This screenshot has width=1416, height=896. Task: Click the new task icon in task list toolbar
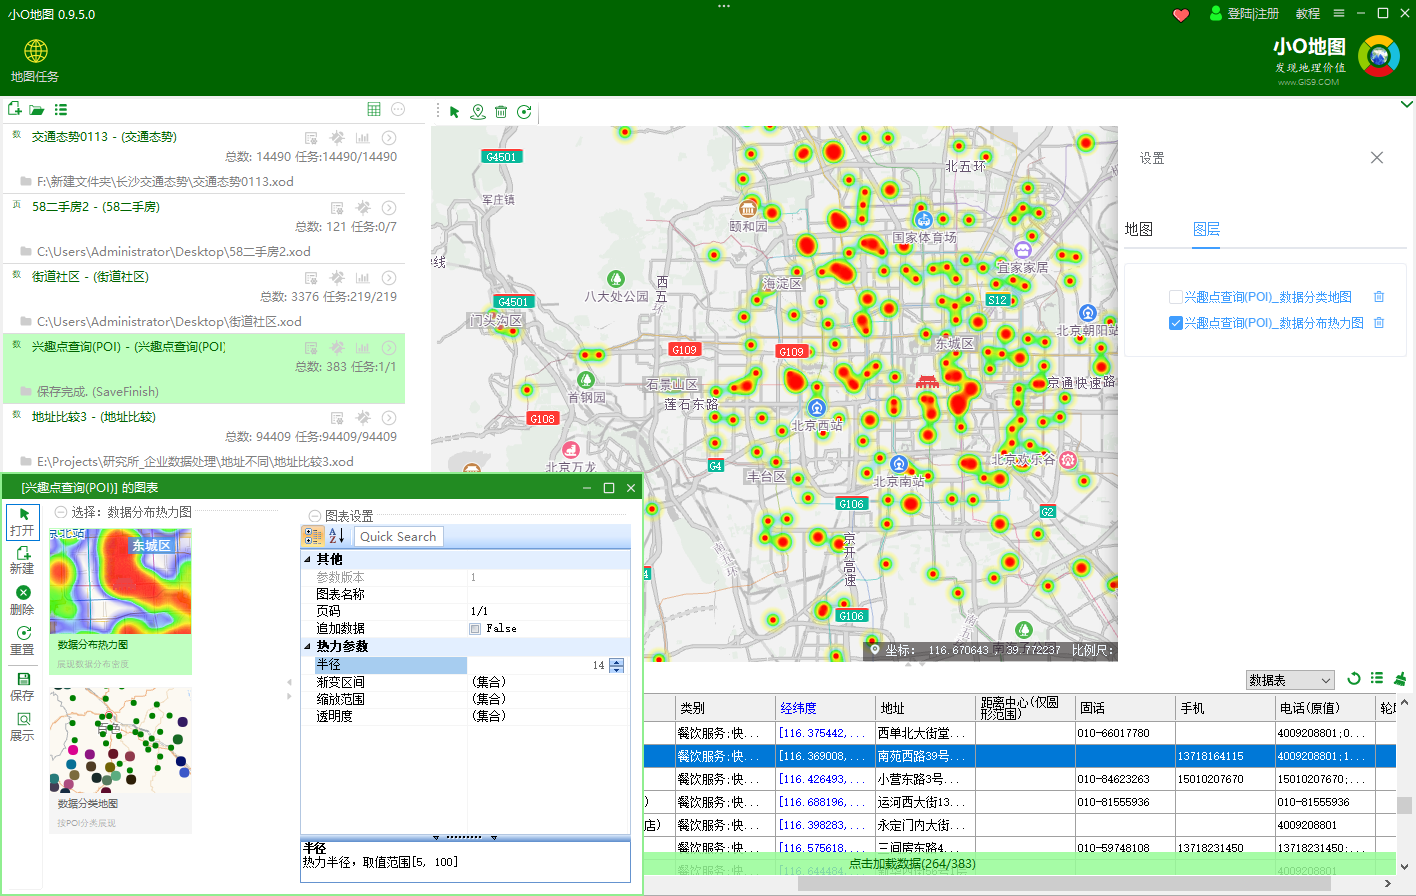point(14,109)
